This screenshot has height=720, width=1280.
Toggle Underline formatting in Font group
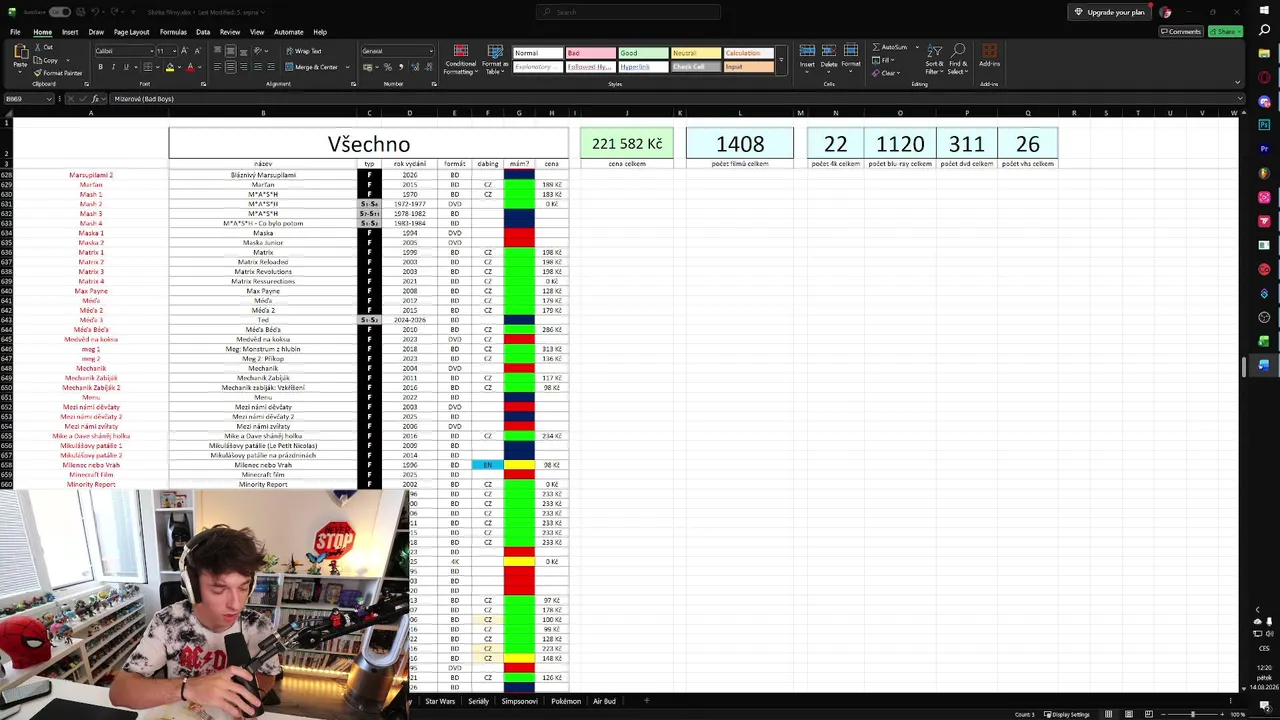tap(126, 67)
